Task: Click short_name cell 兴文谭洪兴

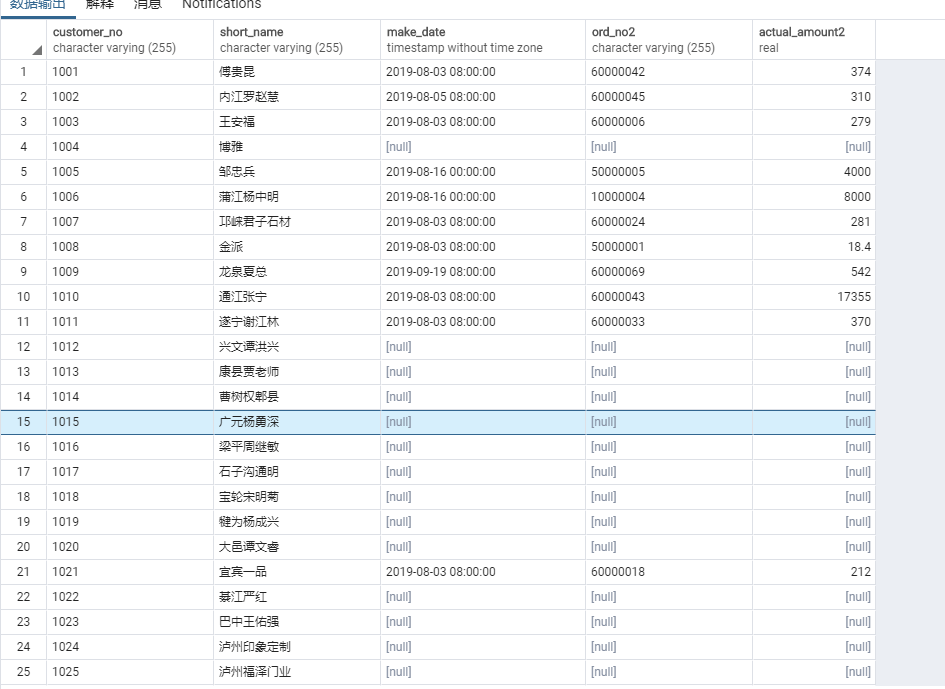Action: [x=297, y=347]
